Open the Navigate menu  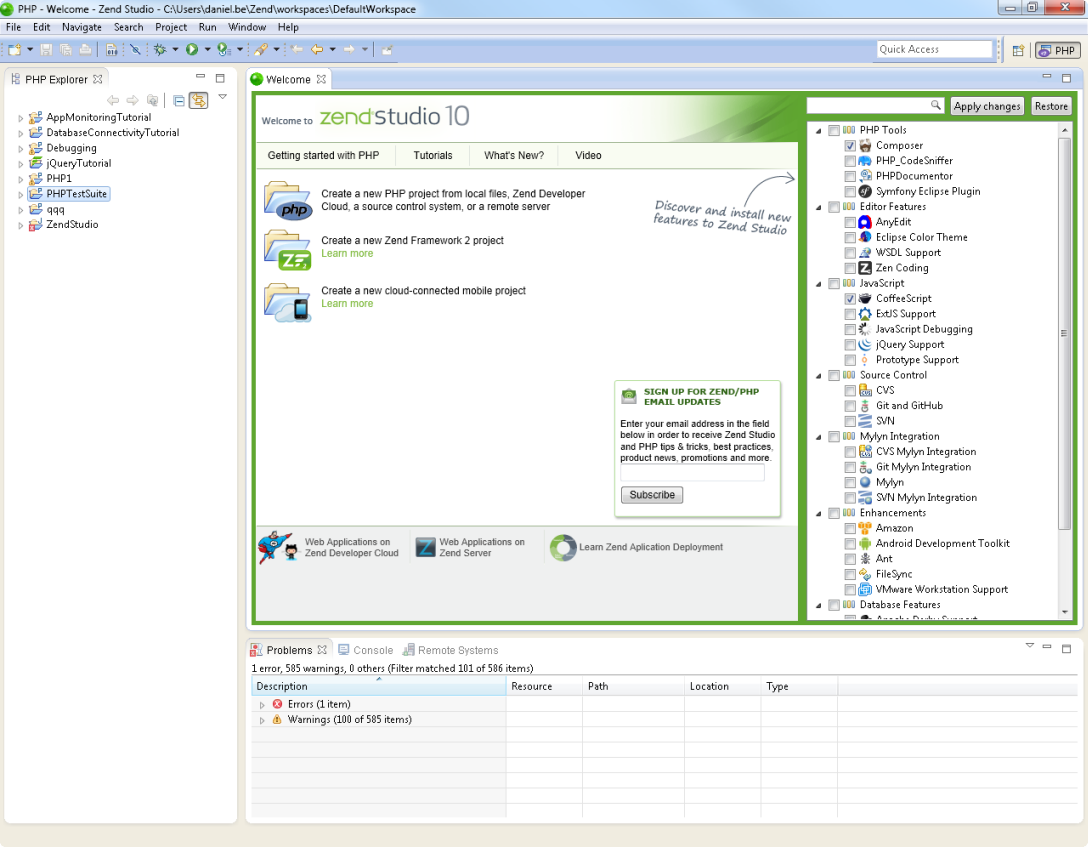pyautogui.click(x=82, y=27)
